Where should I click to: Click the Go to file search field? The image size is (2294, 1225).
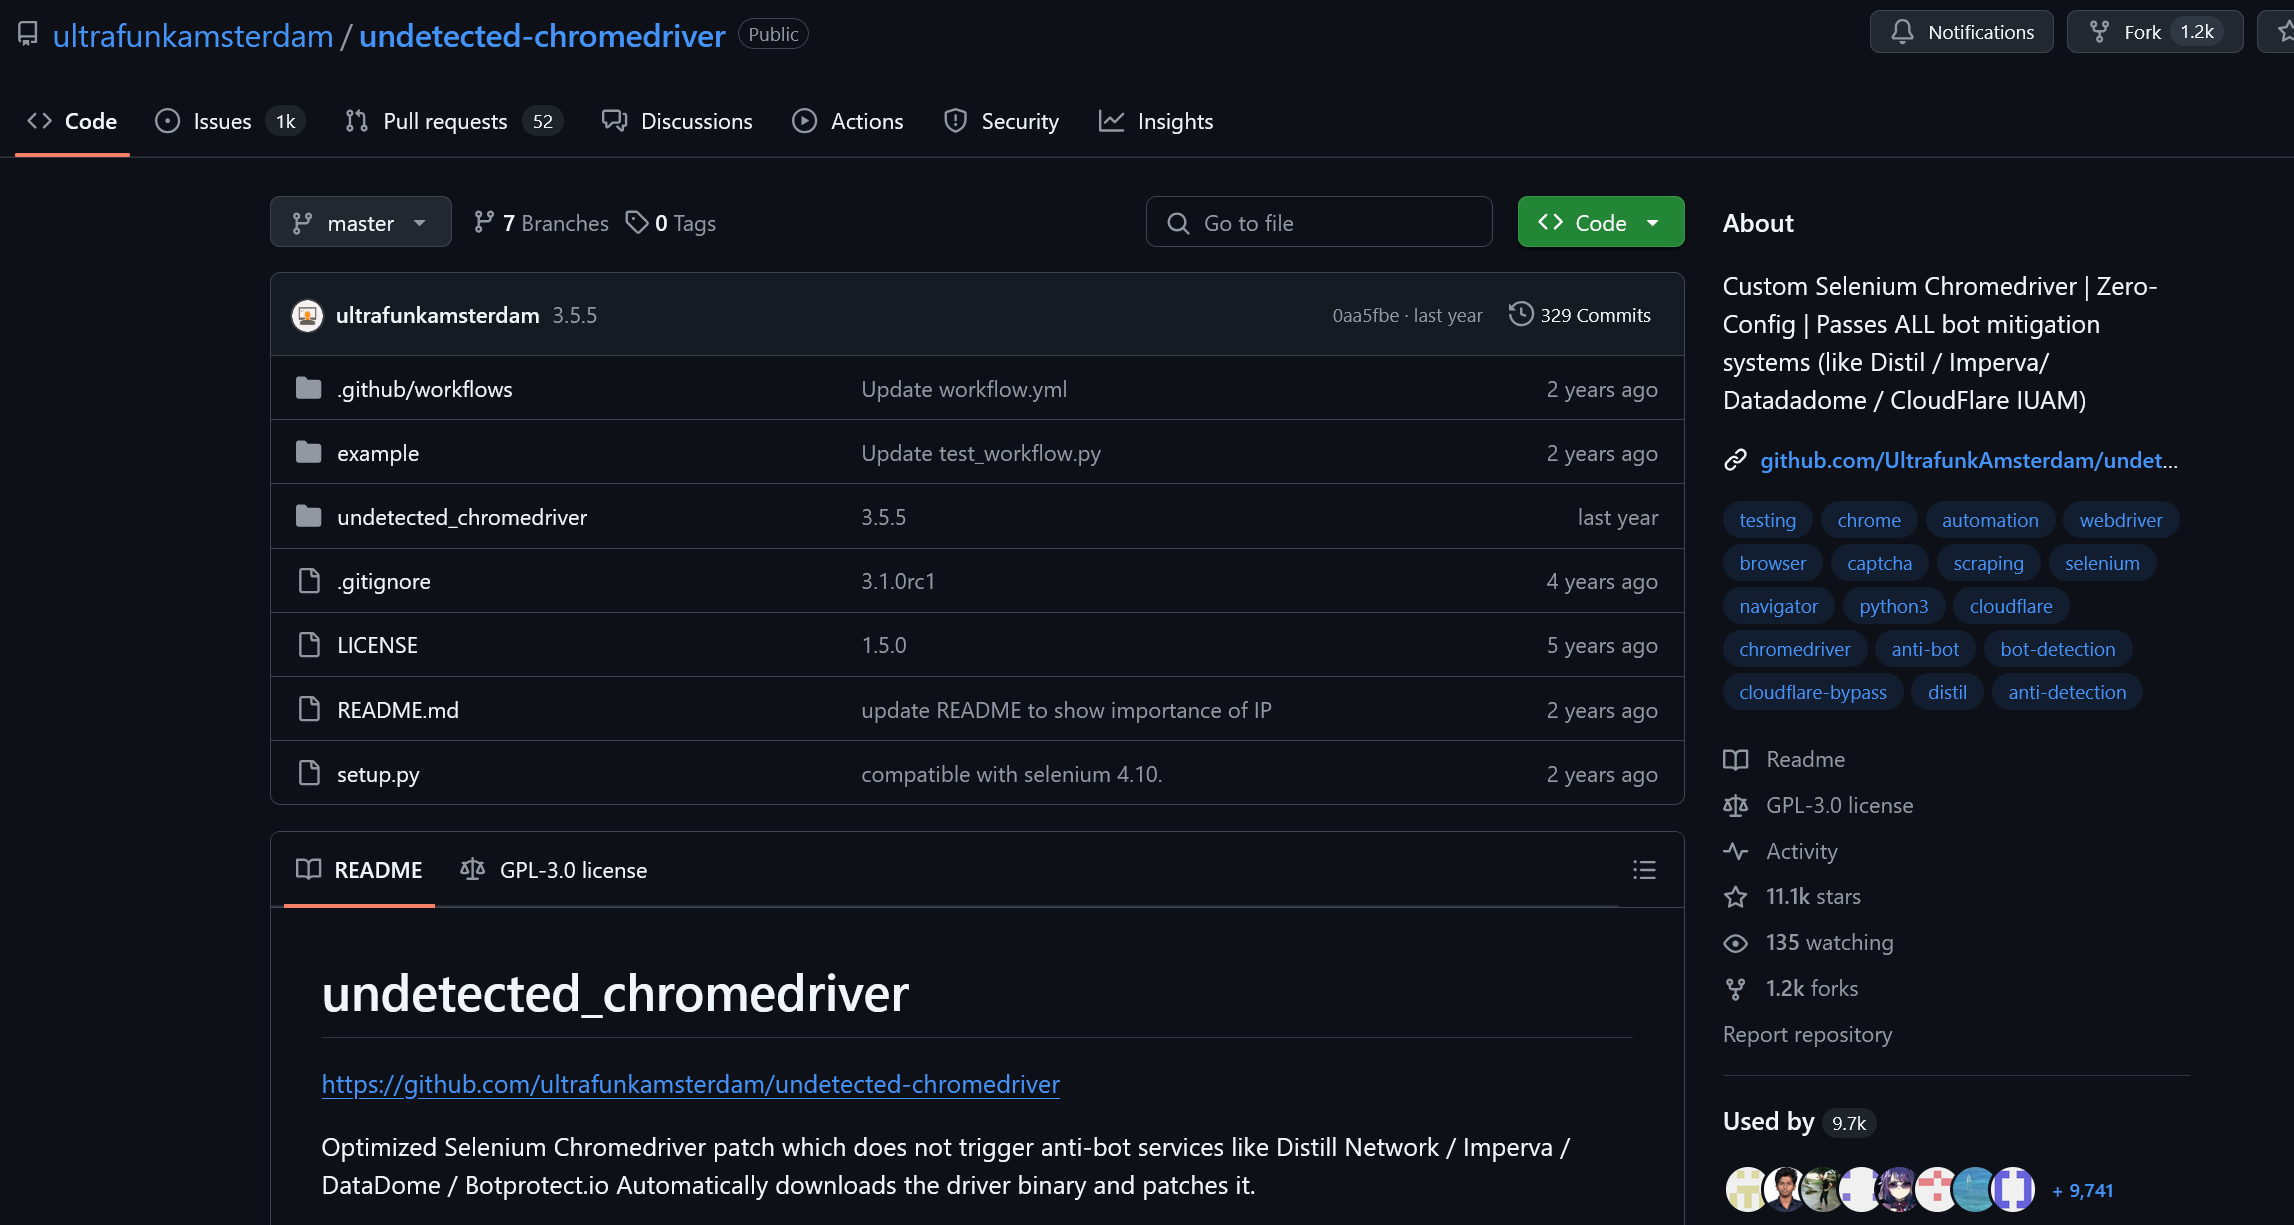click(x=1319, y=222)
